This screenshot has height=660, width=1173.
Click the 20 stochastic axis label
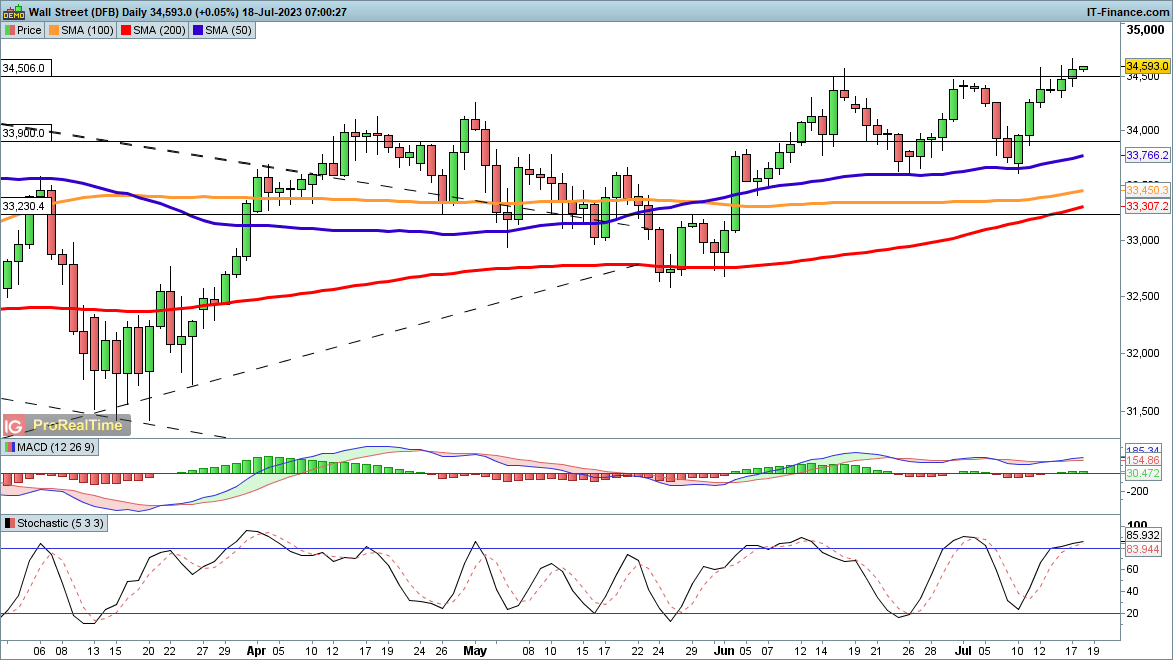[1133, 614]
